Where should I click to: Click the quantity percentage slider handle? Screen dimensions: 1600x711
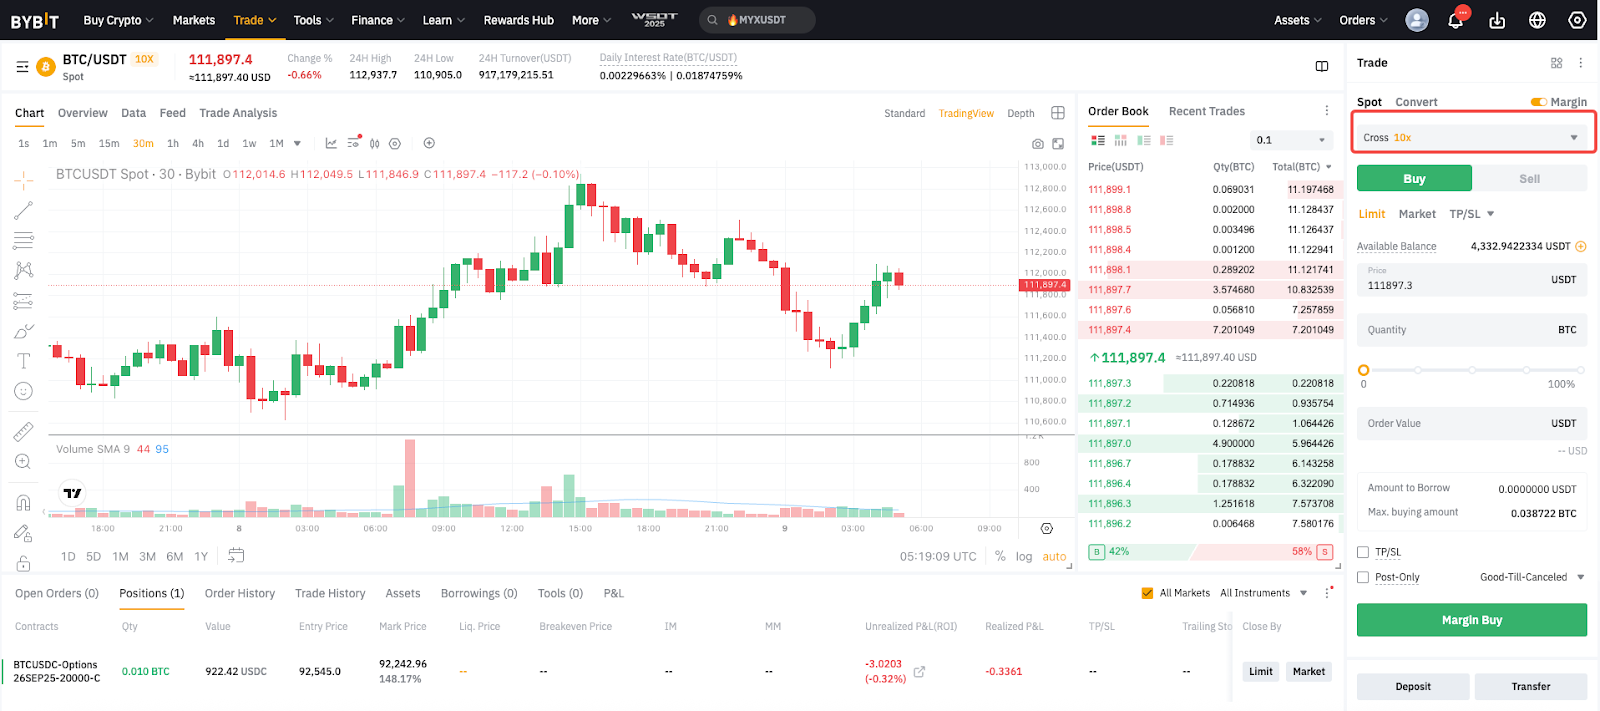1363,370
